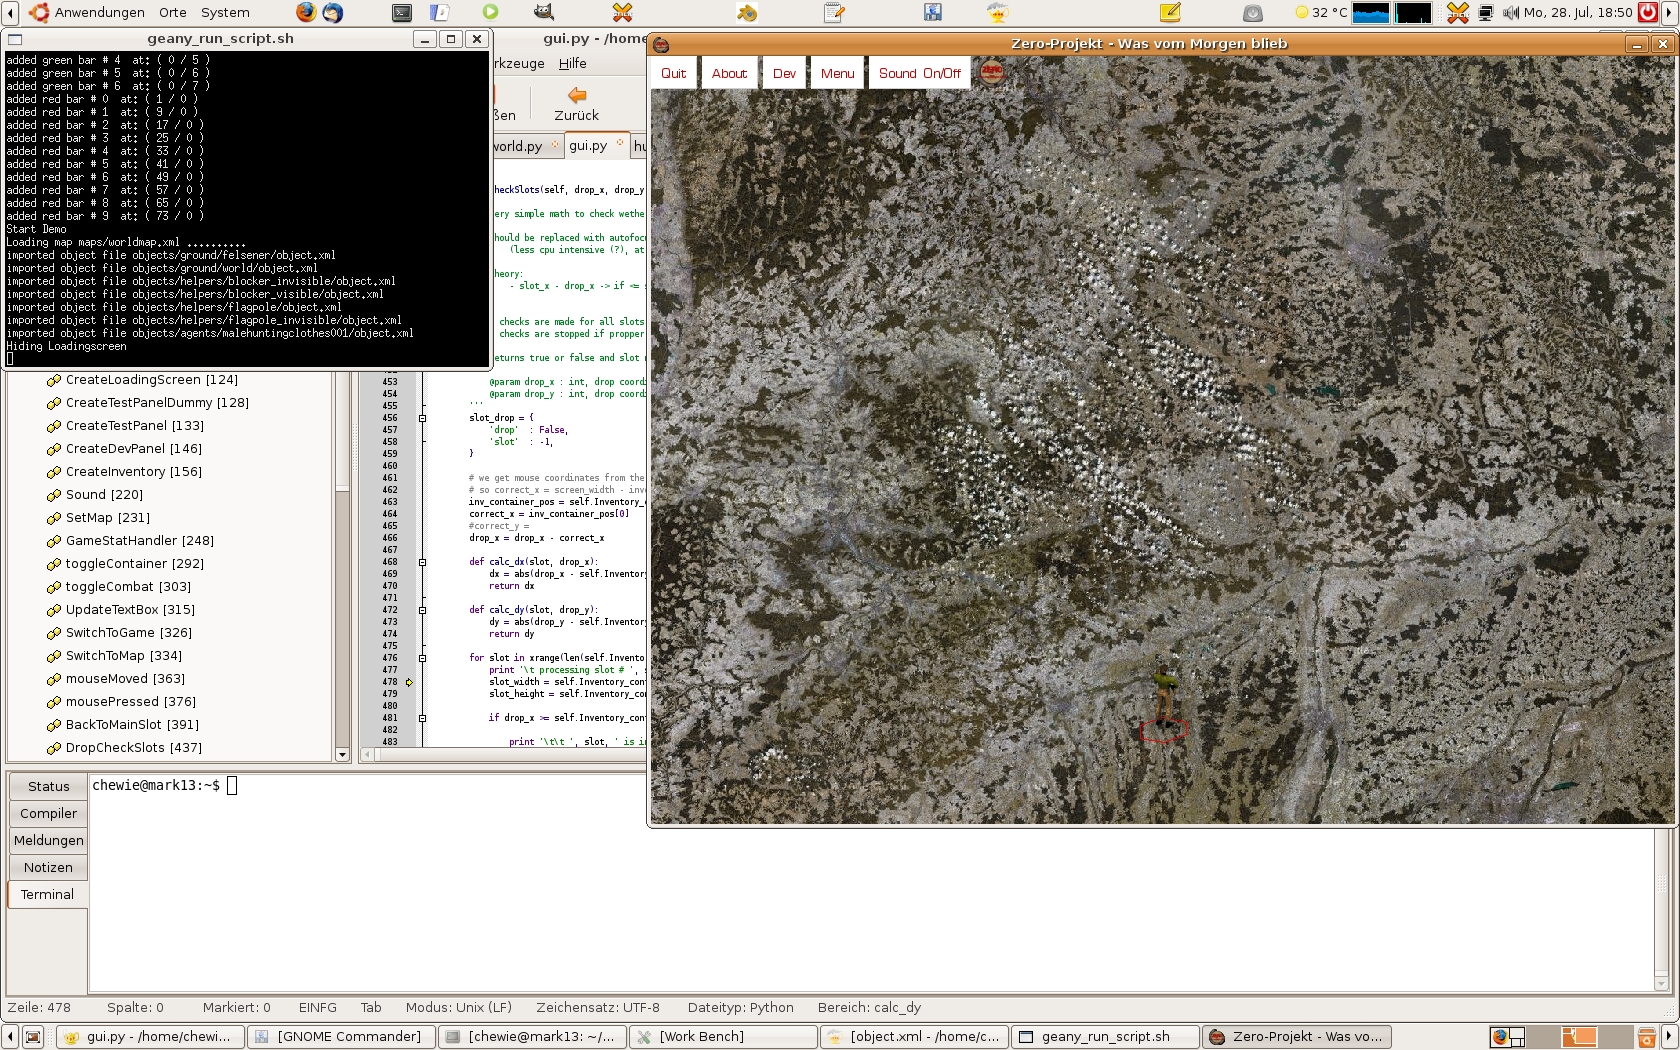1680x1050 pixels.
Task: Open the Menu button in Zero-Projekt
Action: [x=837, y=73]
